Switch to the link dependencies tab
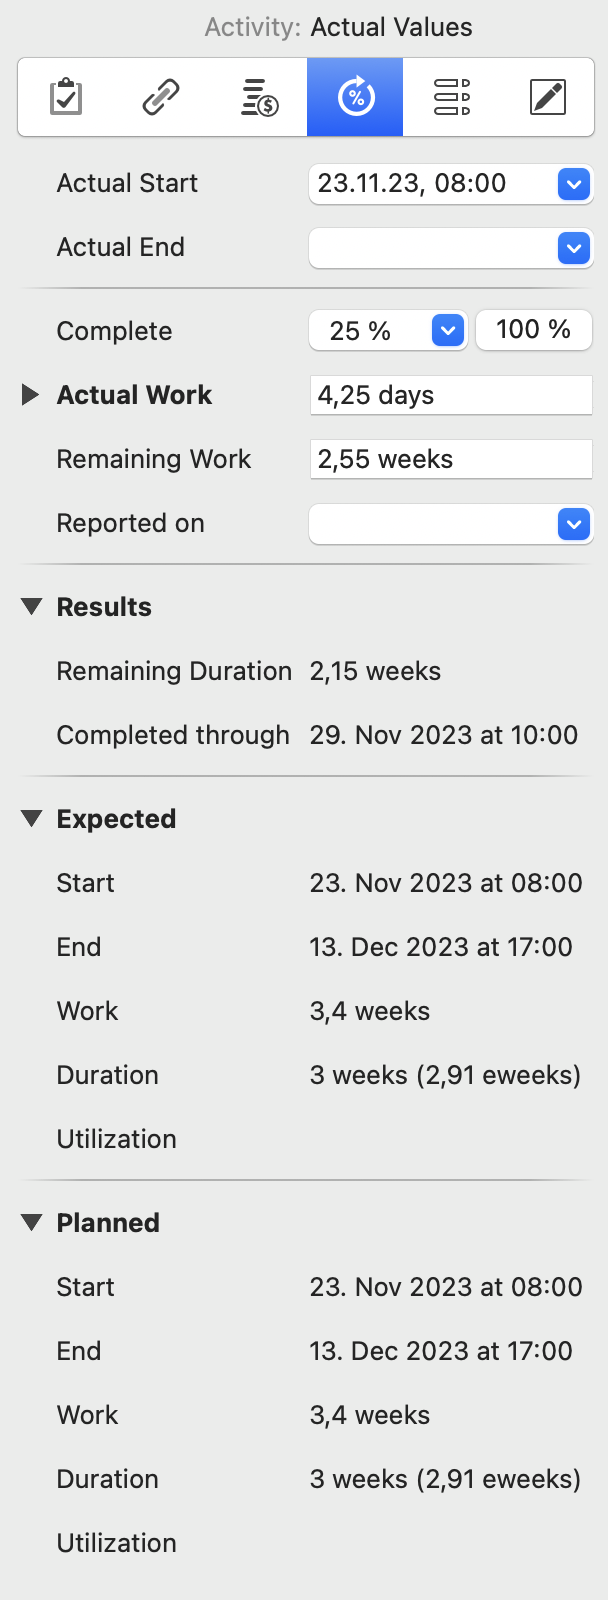This screenshot has width=608, height=1600. point(161,97)
